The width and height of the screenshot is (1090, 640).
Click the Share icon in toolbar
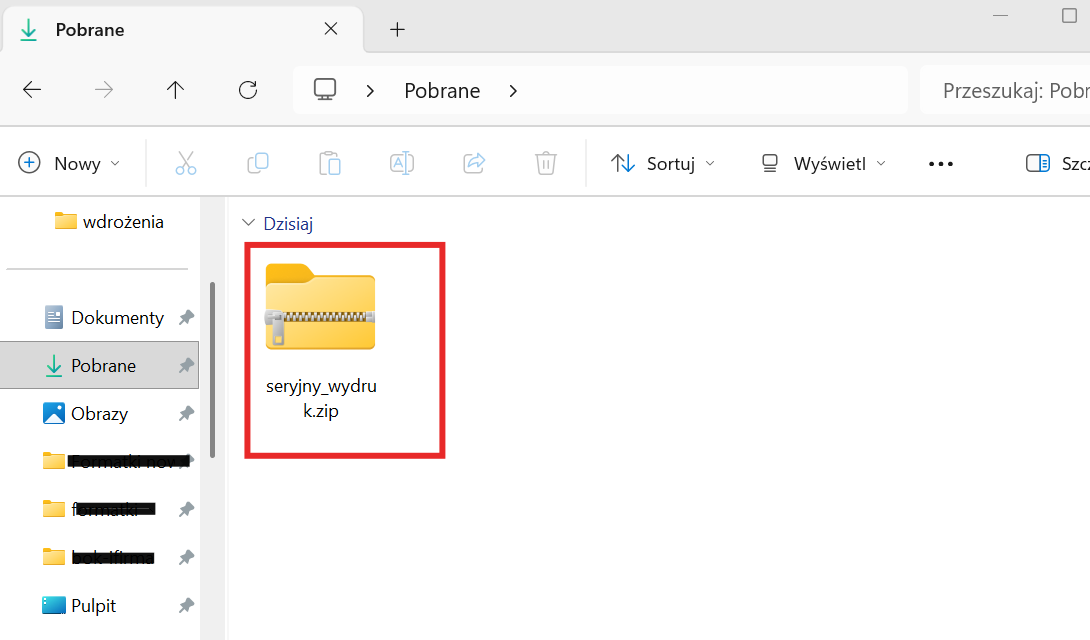coord(474,163)
